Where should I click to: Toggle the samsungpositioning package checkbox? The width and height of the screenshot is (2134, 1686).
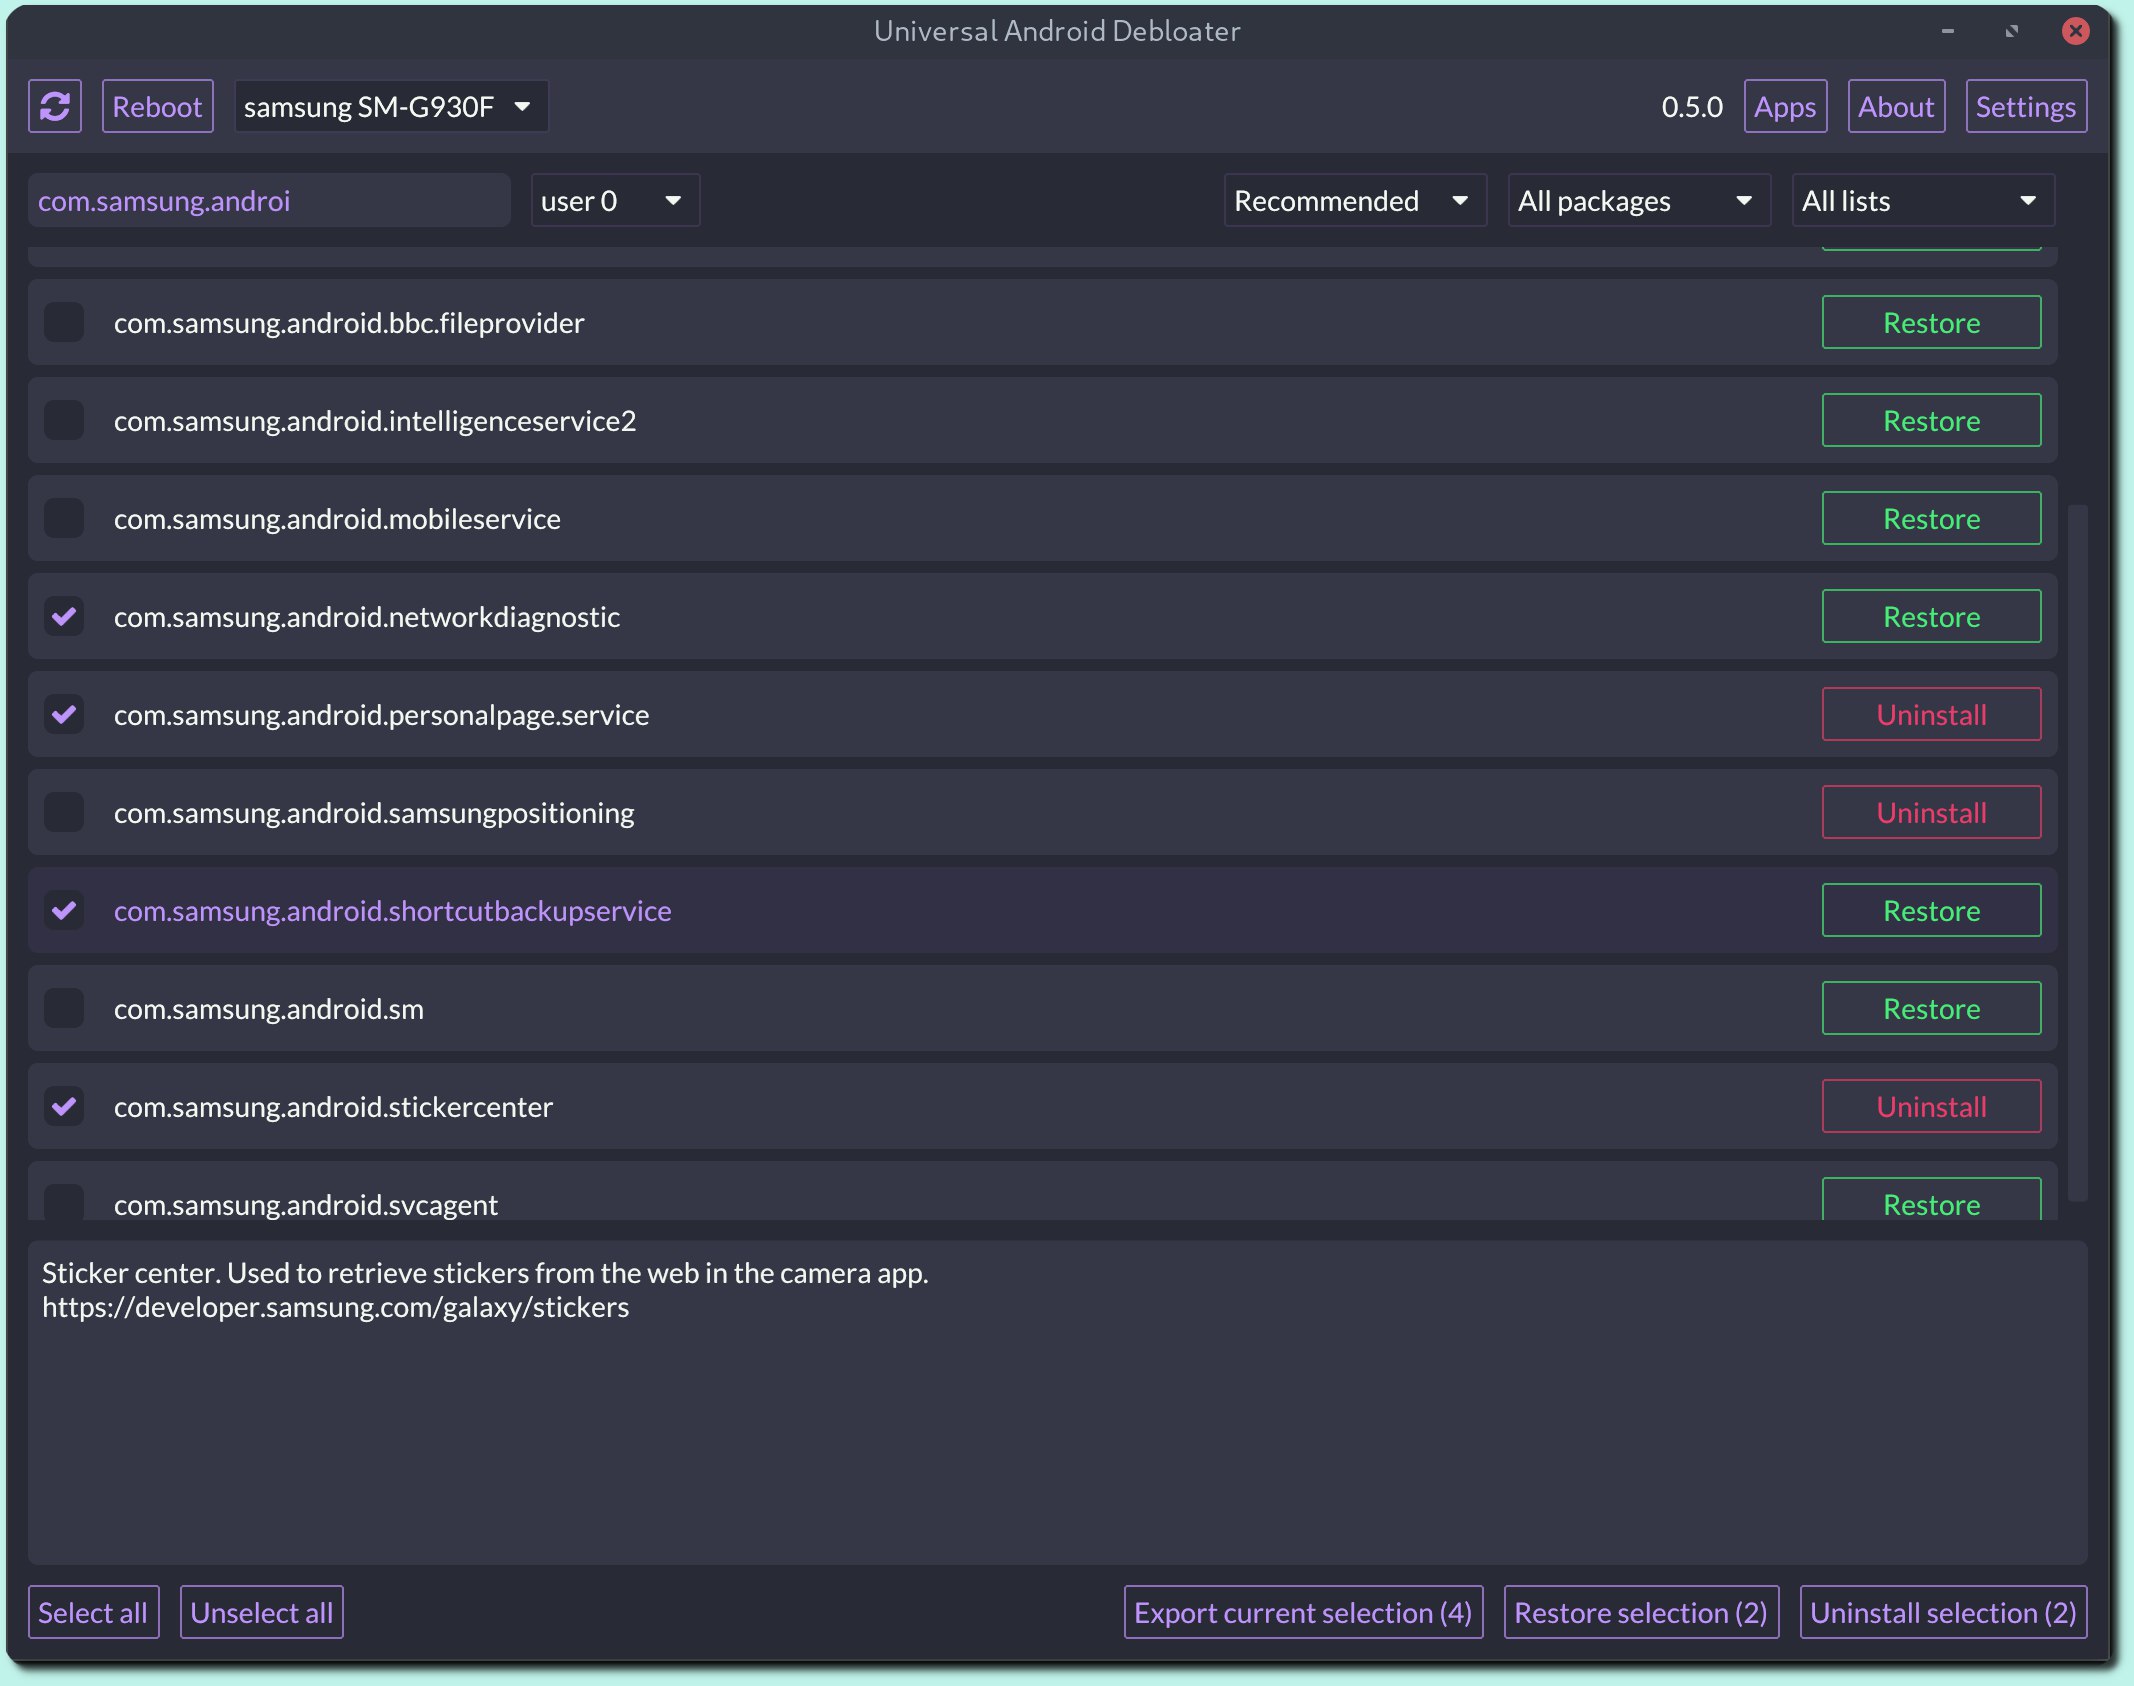tap(64, 813)
